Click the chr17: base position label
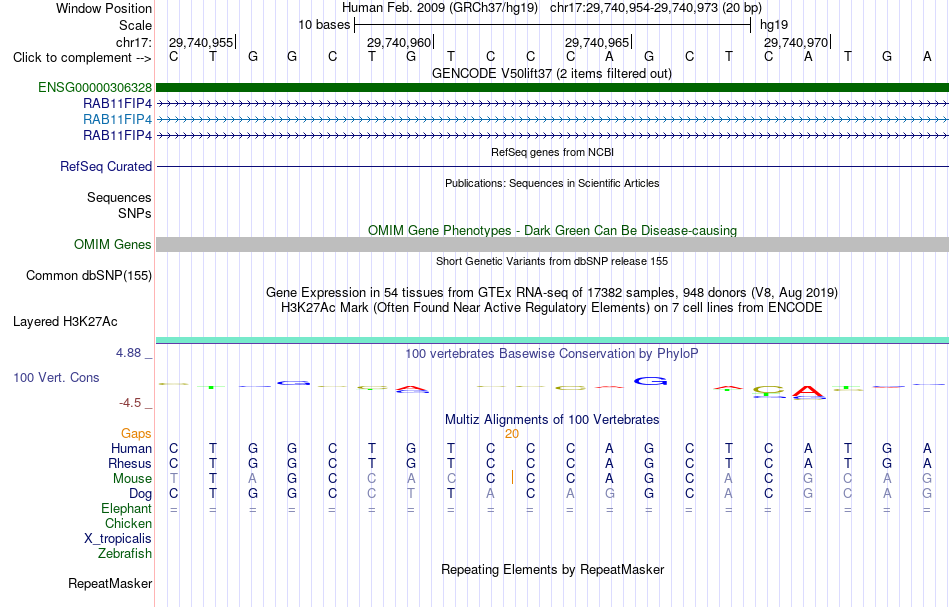Image resolution: width=950 pixels, height=607 pixels. (x=134, y=42)
